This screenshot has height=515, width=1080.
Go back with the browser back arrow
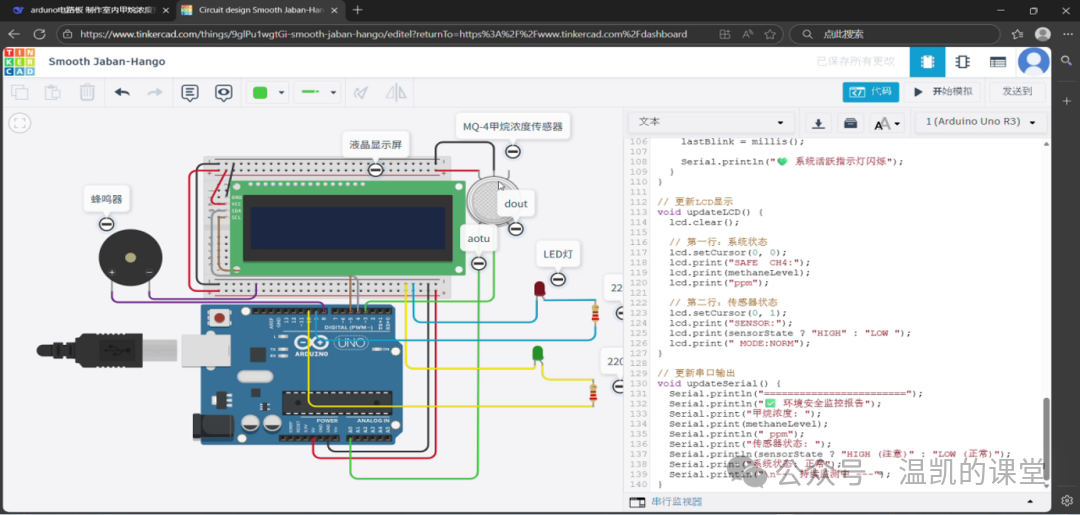tap(14, 34)
